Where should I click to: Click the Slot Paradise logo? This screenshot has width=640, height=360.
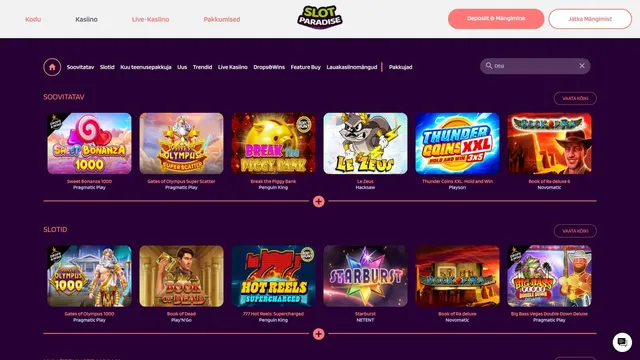(x=320, y=18)
